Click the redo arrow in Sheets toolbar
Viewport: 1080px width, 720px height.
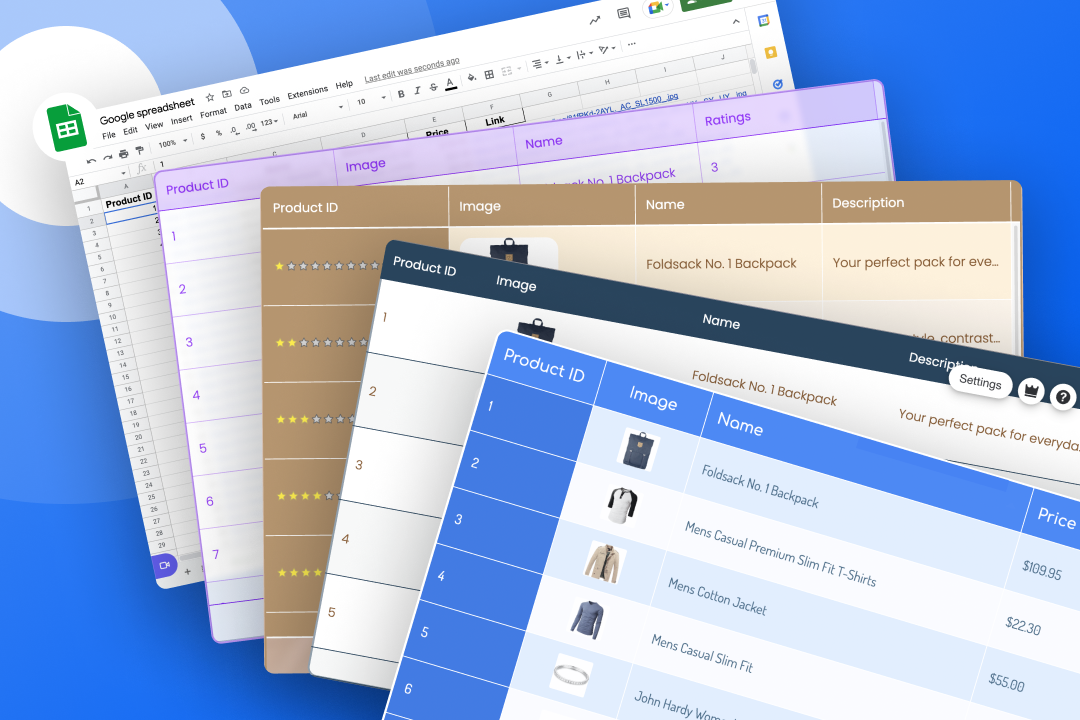107,157
